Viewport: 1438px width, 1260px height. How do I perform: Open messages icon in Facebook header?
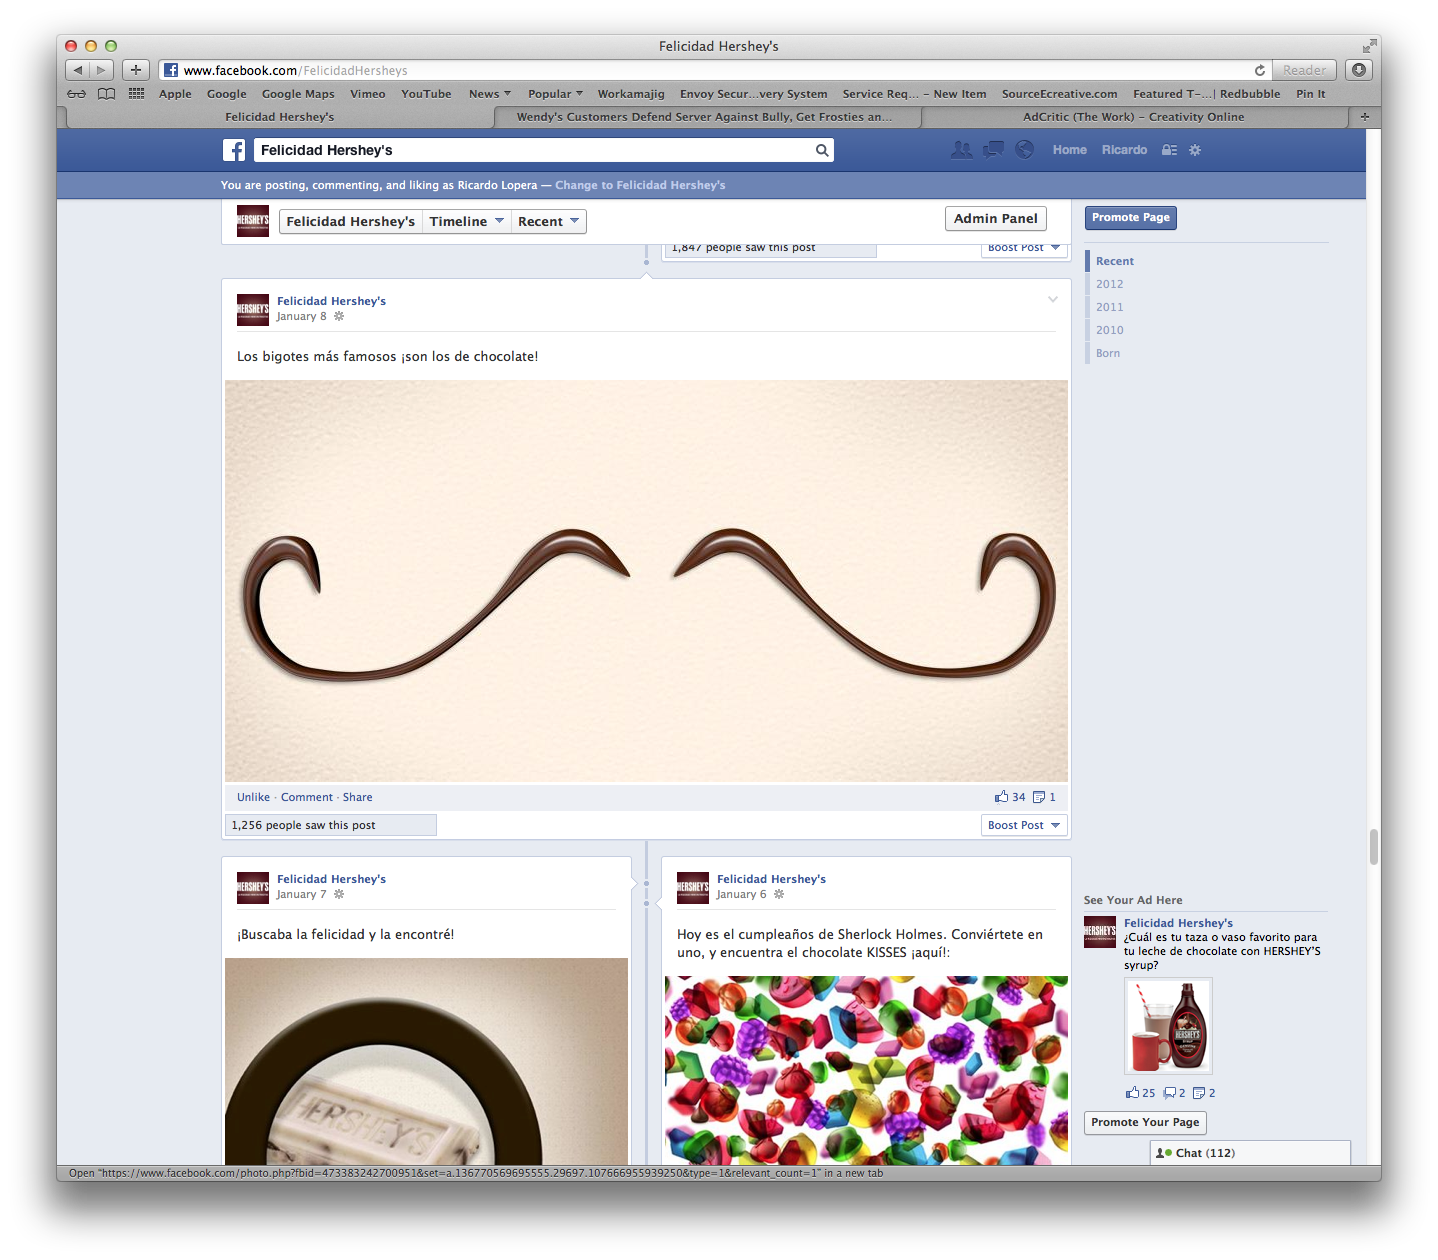(x=993, y=150)
